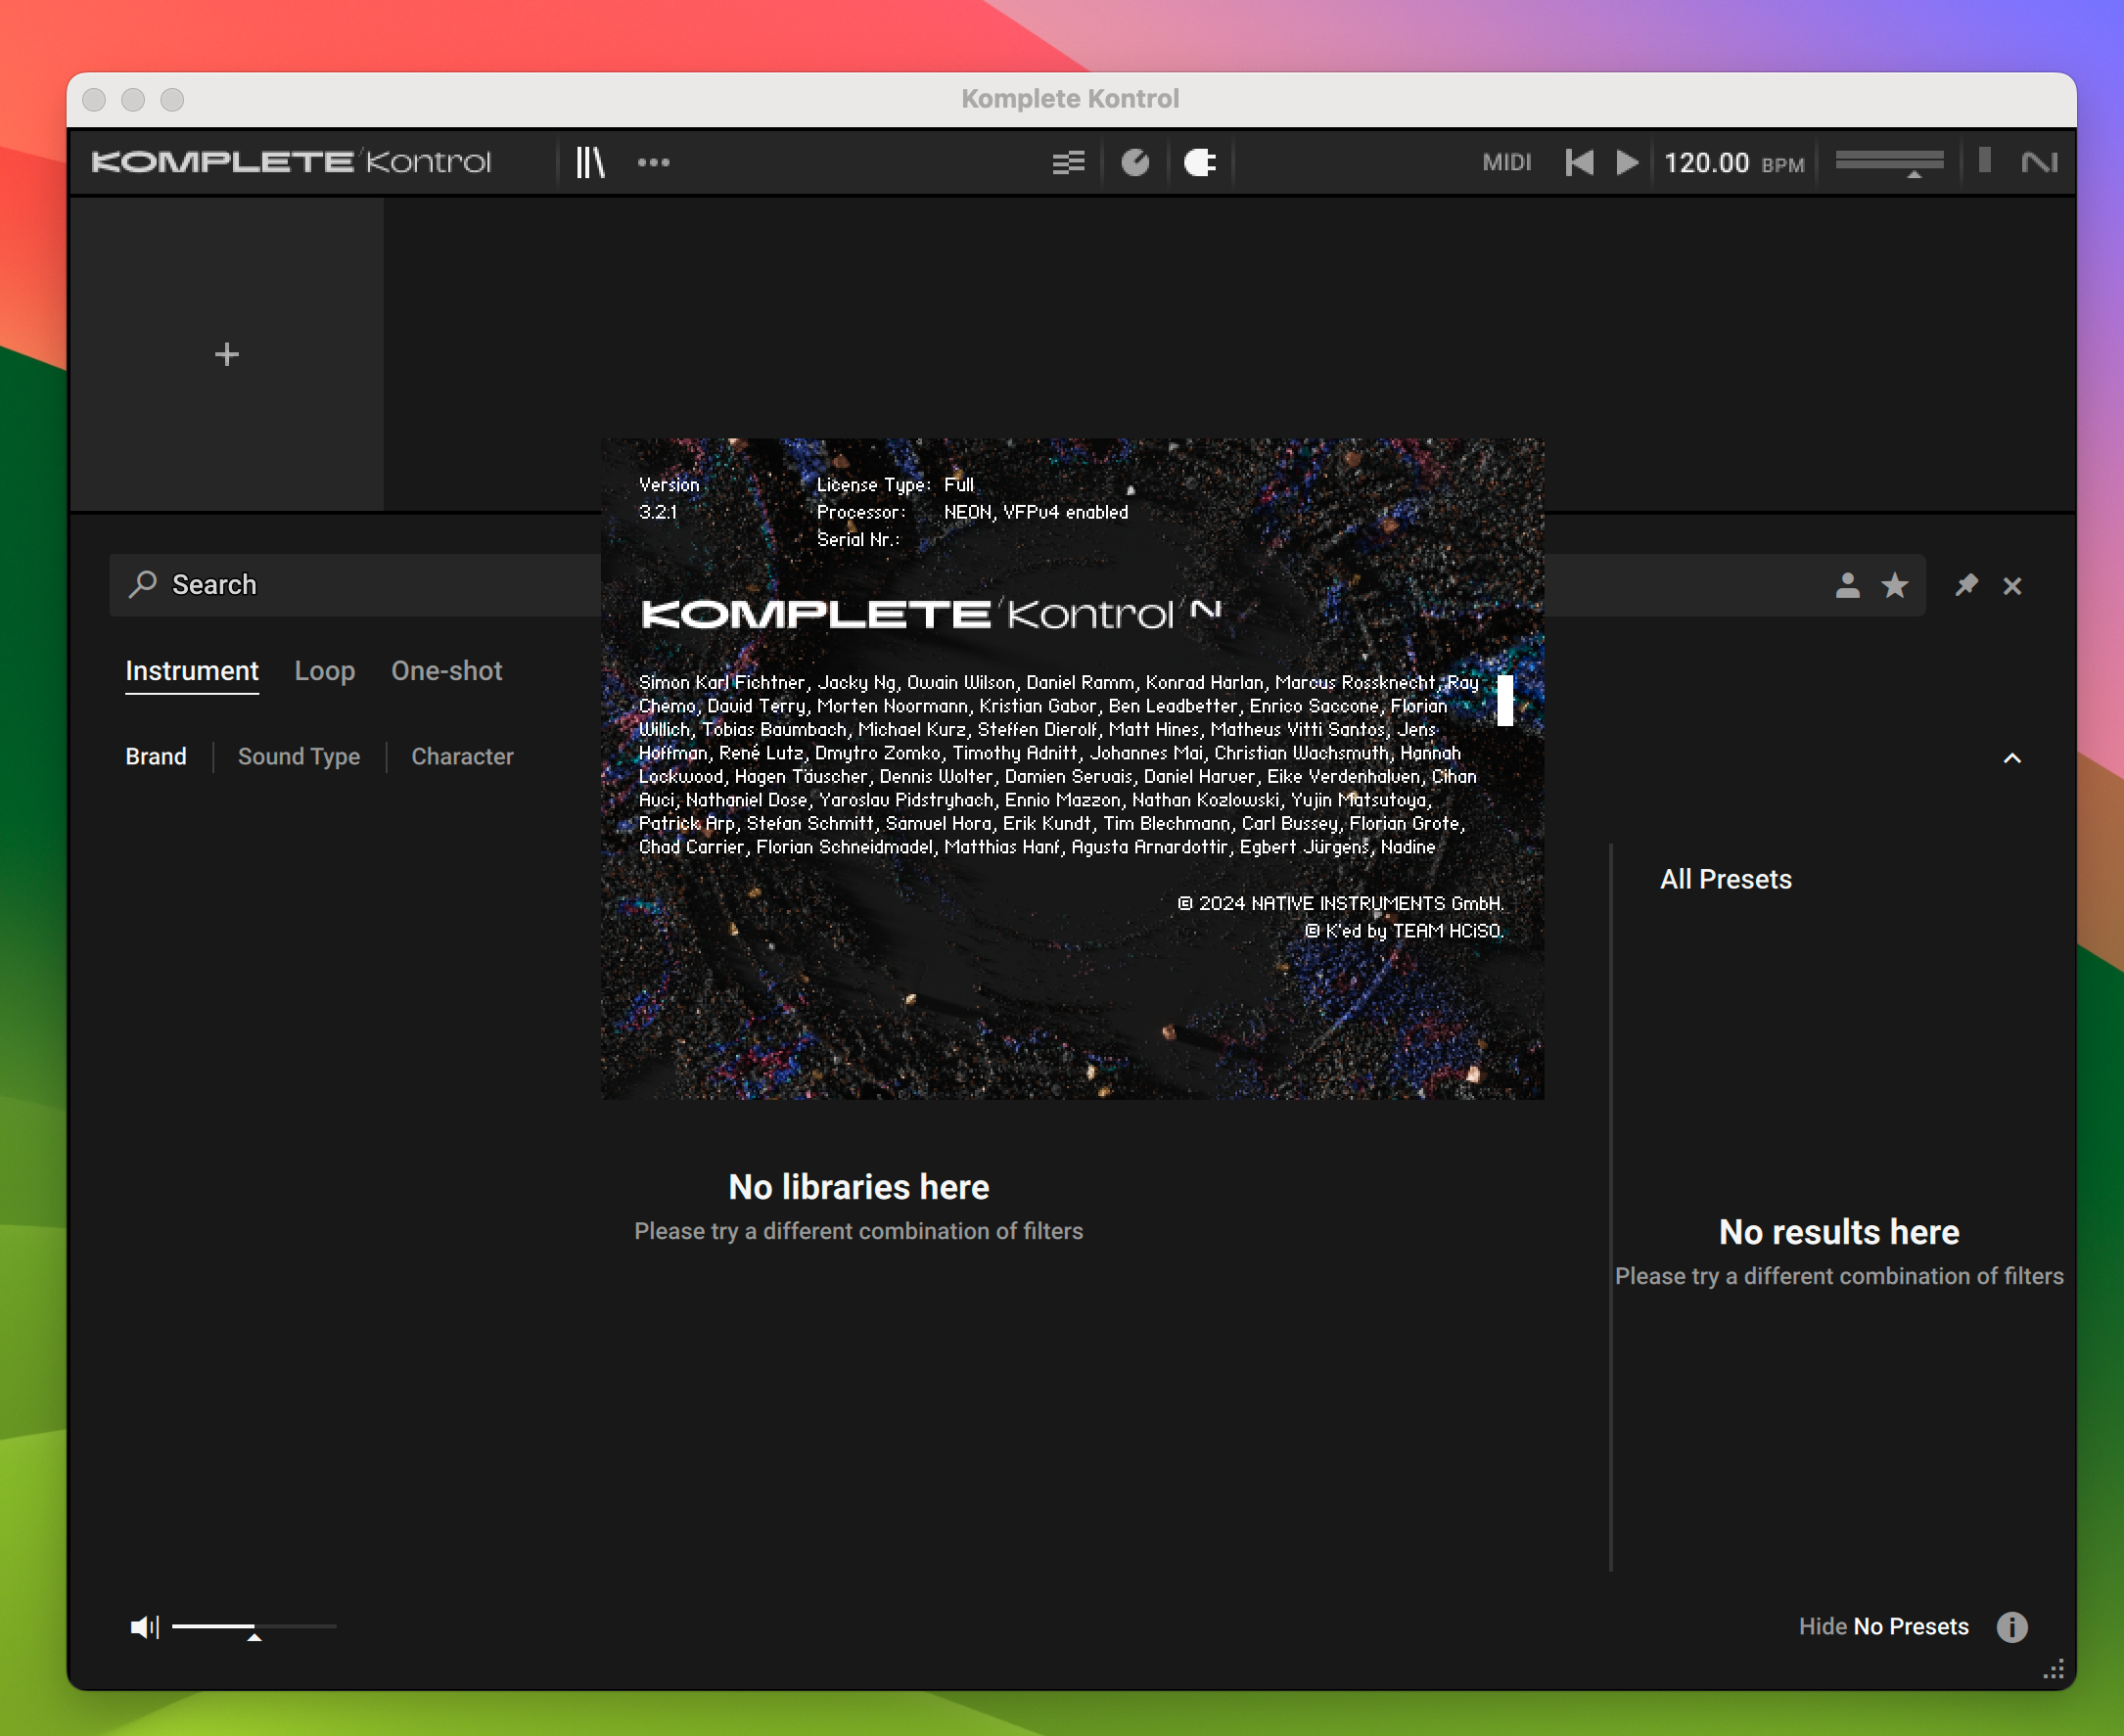Add a new instrument with plus button

coord(227,354)
